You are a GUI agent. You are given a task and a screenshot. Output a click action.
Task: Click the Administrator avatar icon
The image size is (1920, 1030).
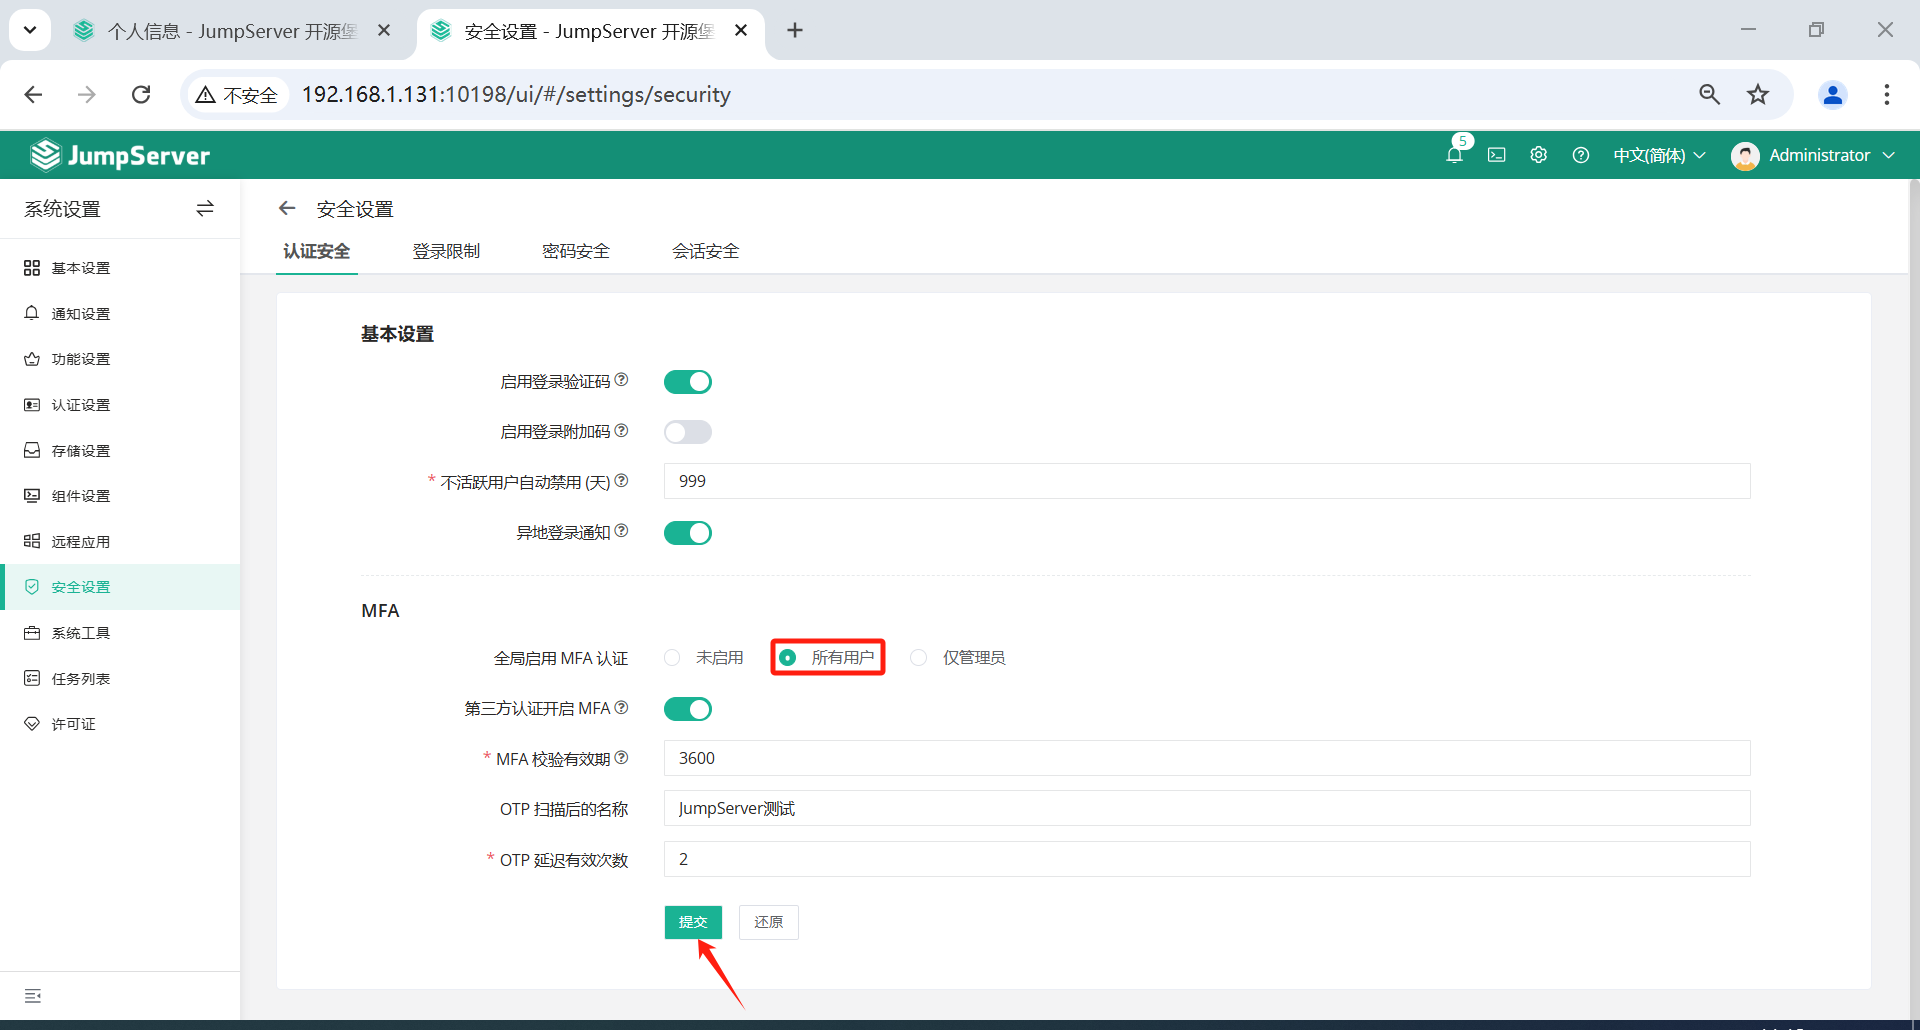1745,155
